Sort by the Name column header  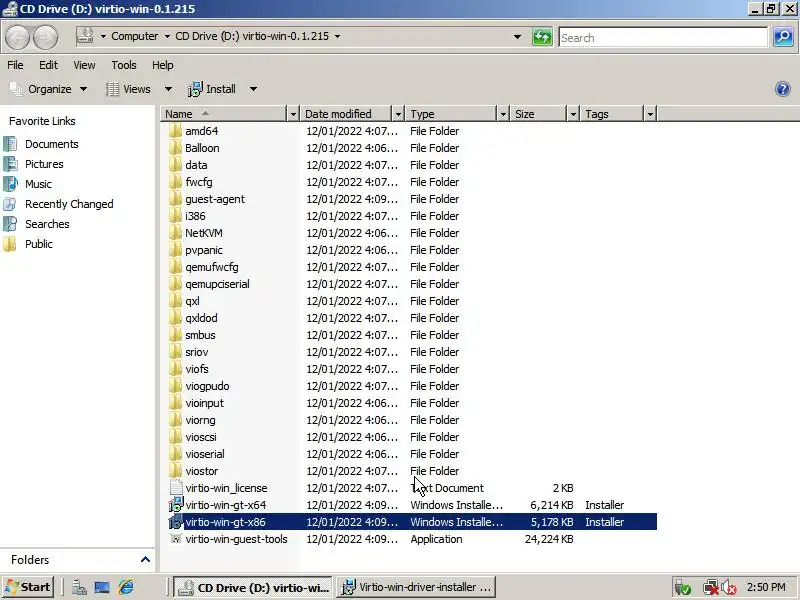[x=224, y=114]
